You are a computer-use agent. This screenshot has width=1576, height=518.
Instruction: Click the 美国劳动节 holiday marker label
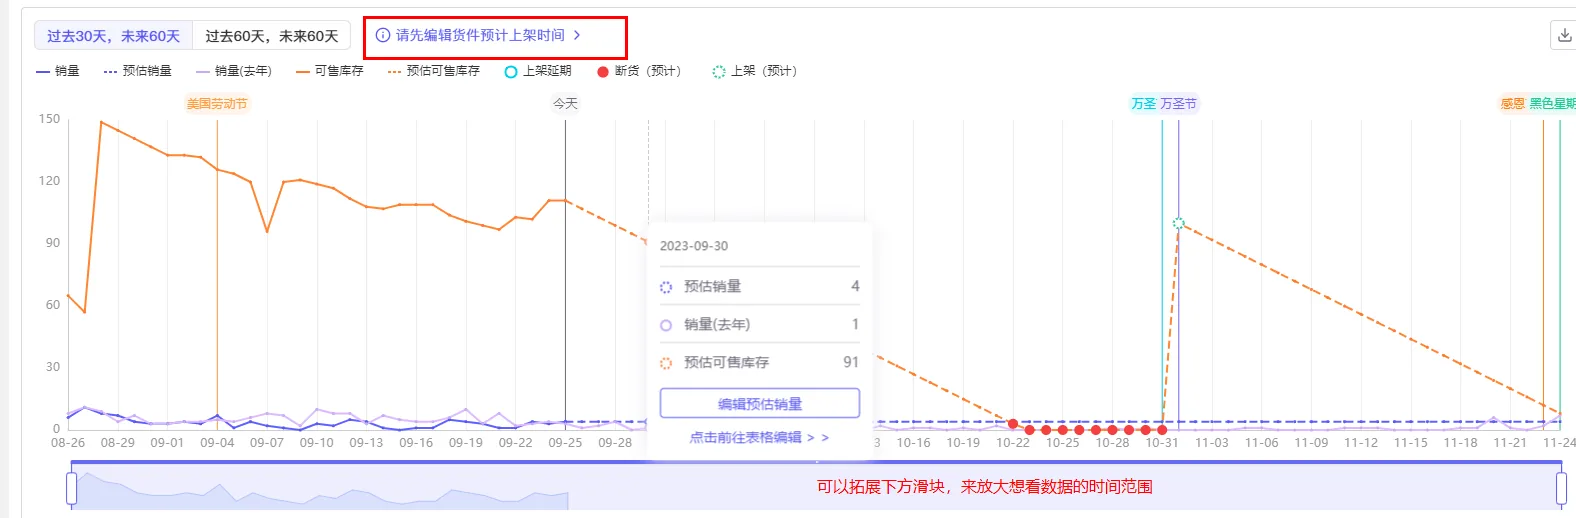(217, 104)
